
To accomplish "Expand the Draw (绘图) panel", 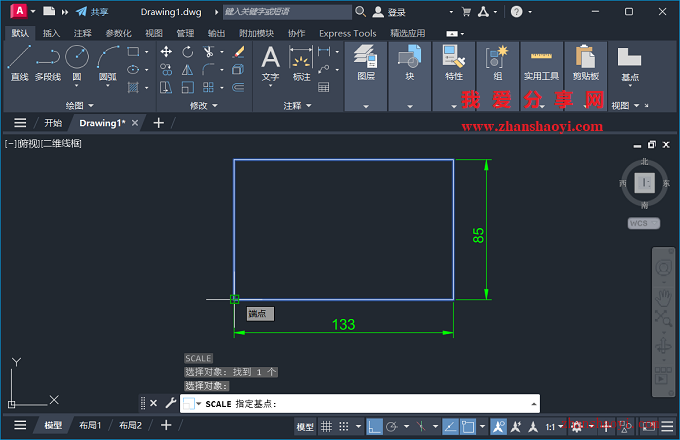I will pos(79,105).
